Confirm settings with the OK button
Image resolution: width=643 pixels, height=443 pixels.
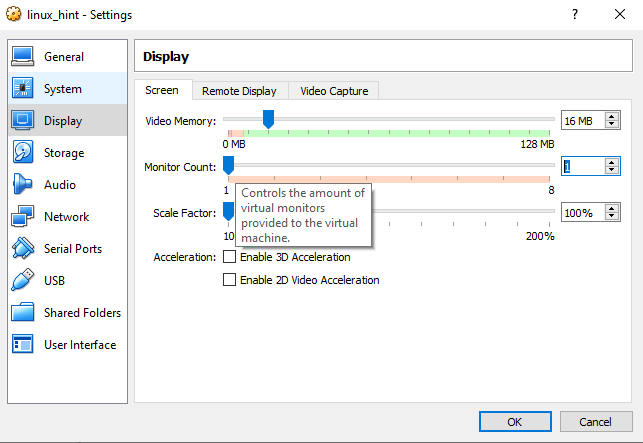515,422
